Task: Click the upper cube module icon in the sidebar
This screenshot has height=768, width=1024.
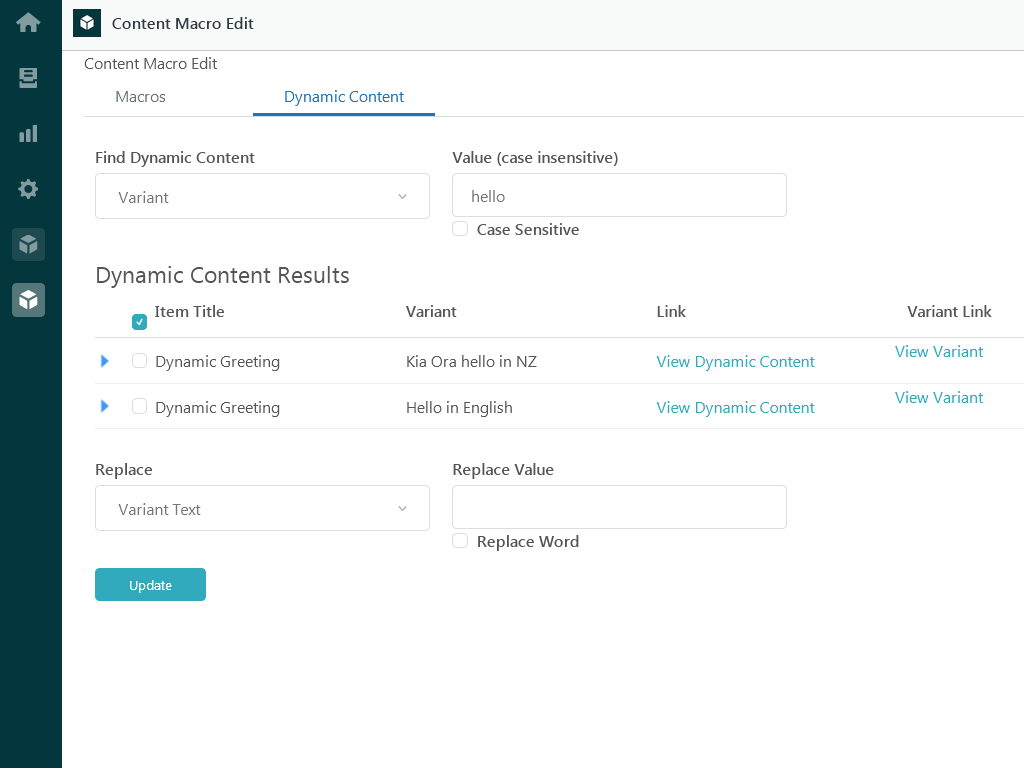Action: tap(28, 244)
